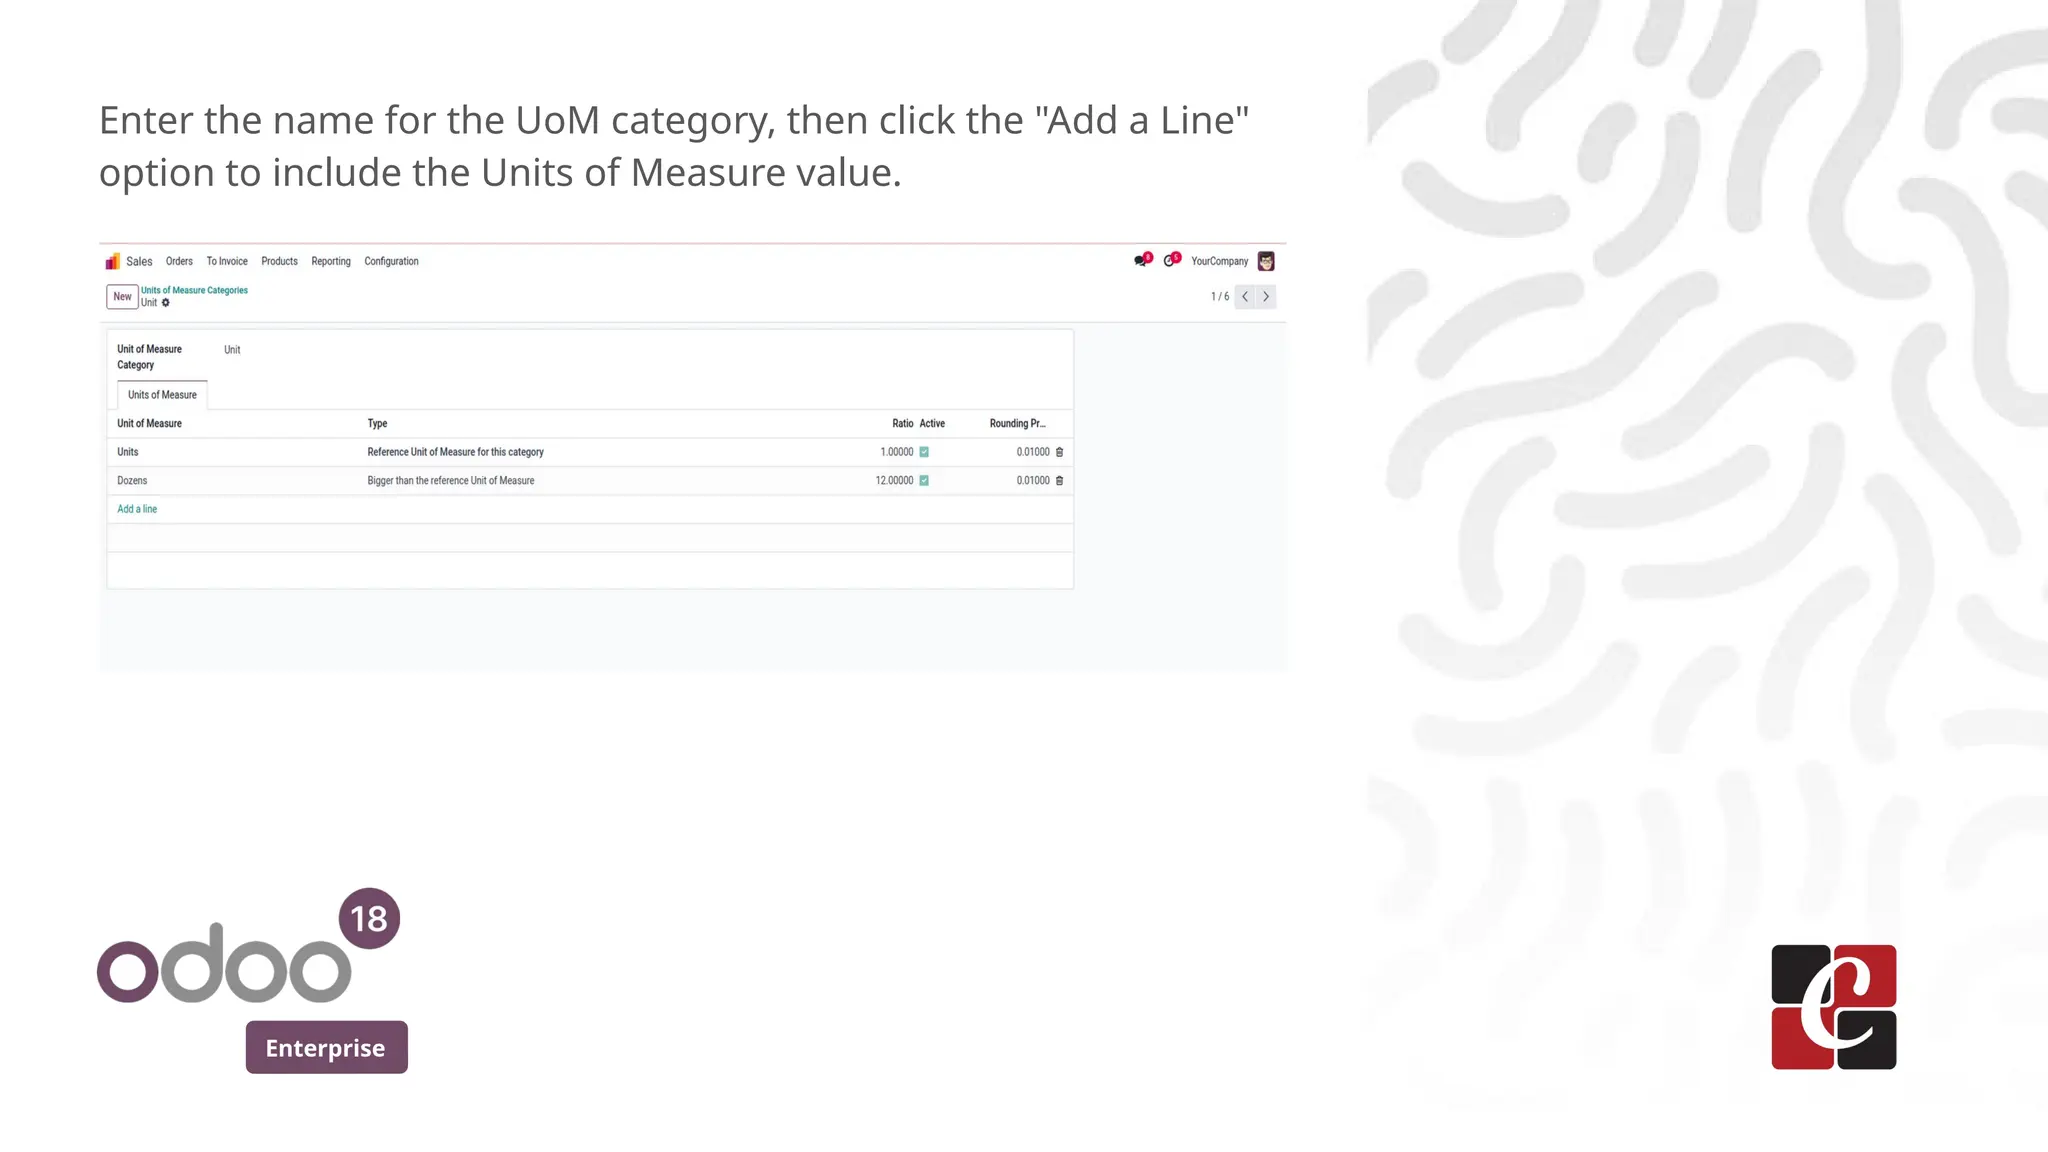This screenshot has width=2048, height=1152.
Task: Delete the Units row with trash icon
Action: [1060, 452]
